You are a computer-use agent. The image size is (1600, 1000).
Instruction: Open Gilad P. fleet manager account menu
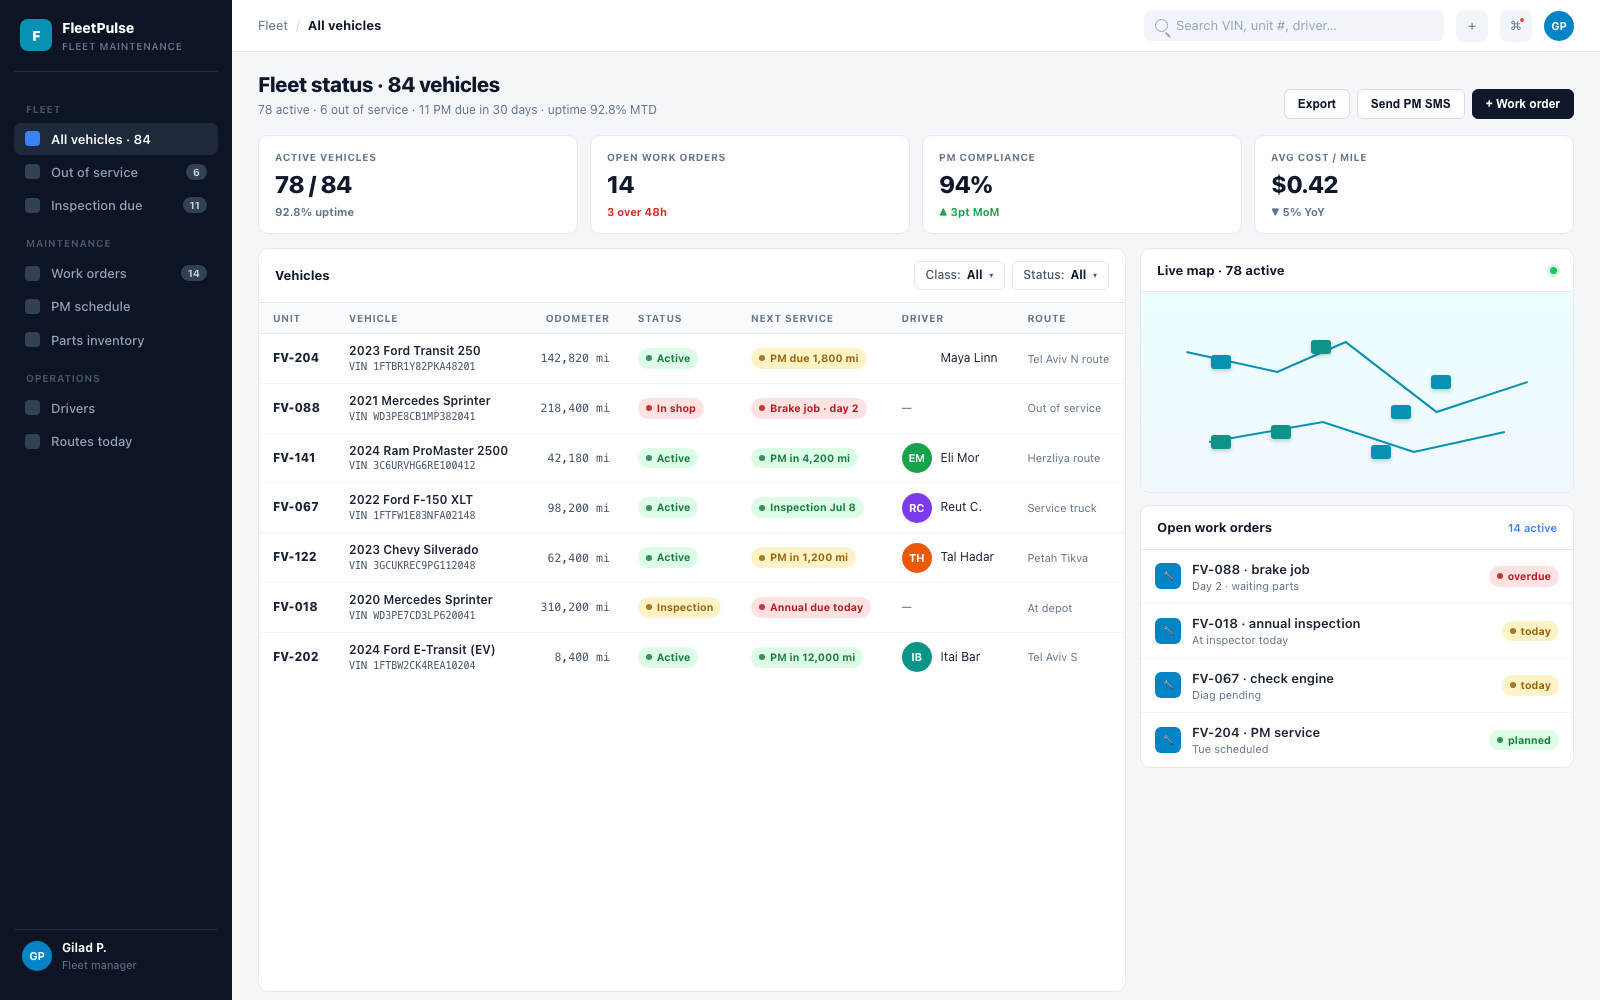pos(116,956)
